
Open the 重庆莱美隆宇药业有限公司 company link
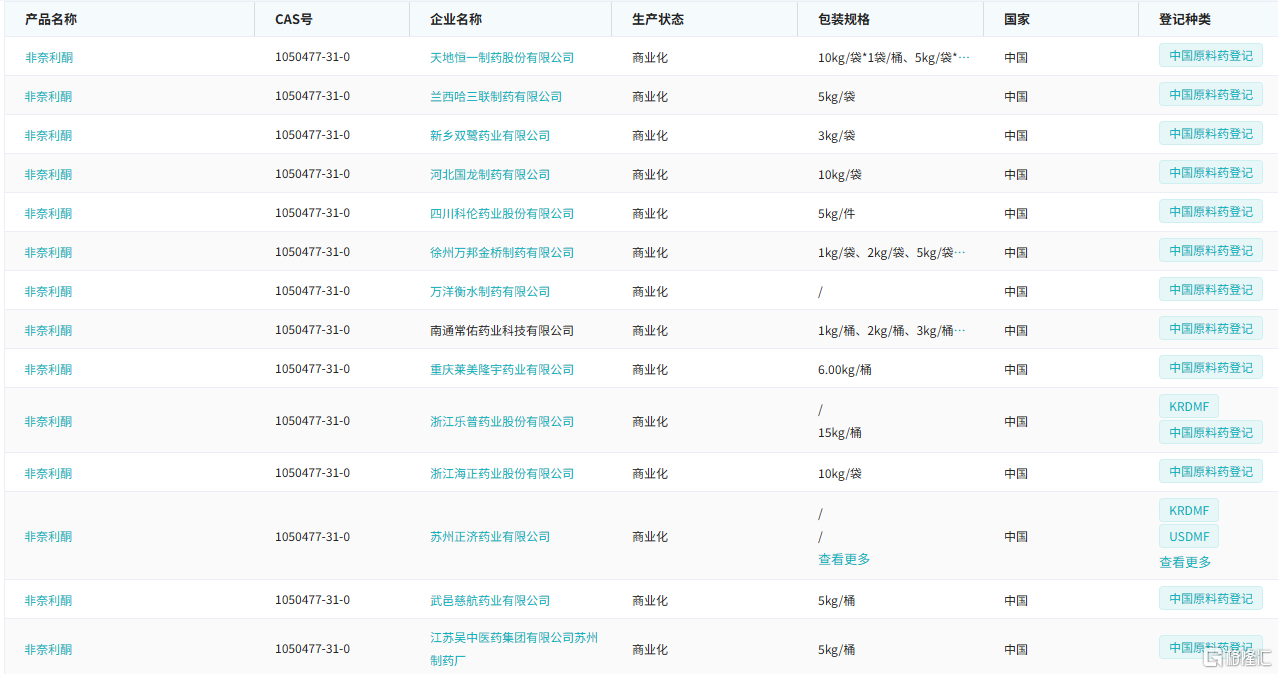point(502,369)
